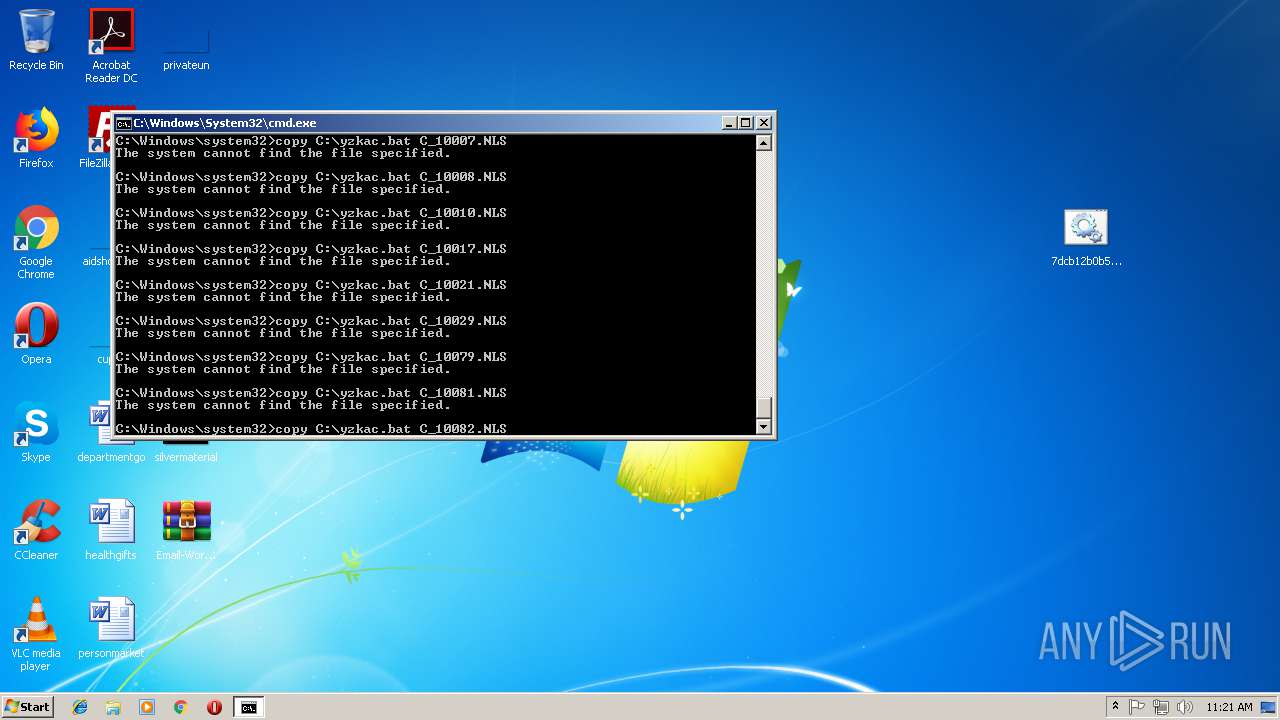
Task: Open Windows Media Player from the taskbar
Action: (147, 707)
